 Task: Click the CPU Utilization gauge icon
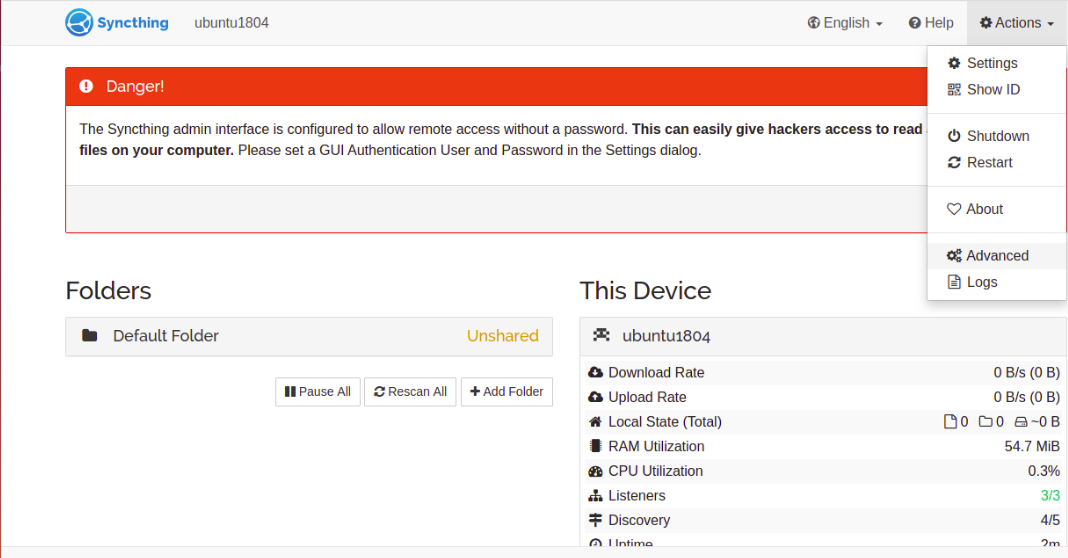point(595,471)
